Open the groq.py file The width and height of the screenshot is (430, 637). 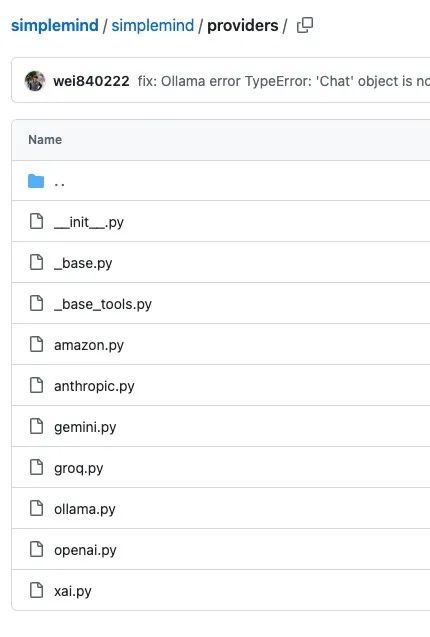[78, 468]
